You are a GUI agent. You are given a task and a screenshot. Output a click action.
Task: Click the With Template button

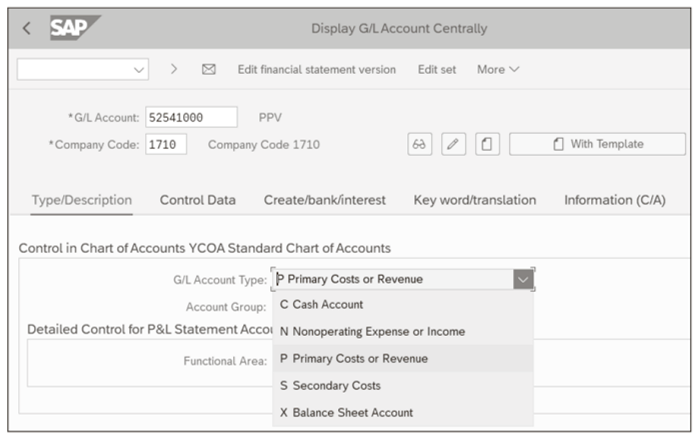[597, 144]
